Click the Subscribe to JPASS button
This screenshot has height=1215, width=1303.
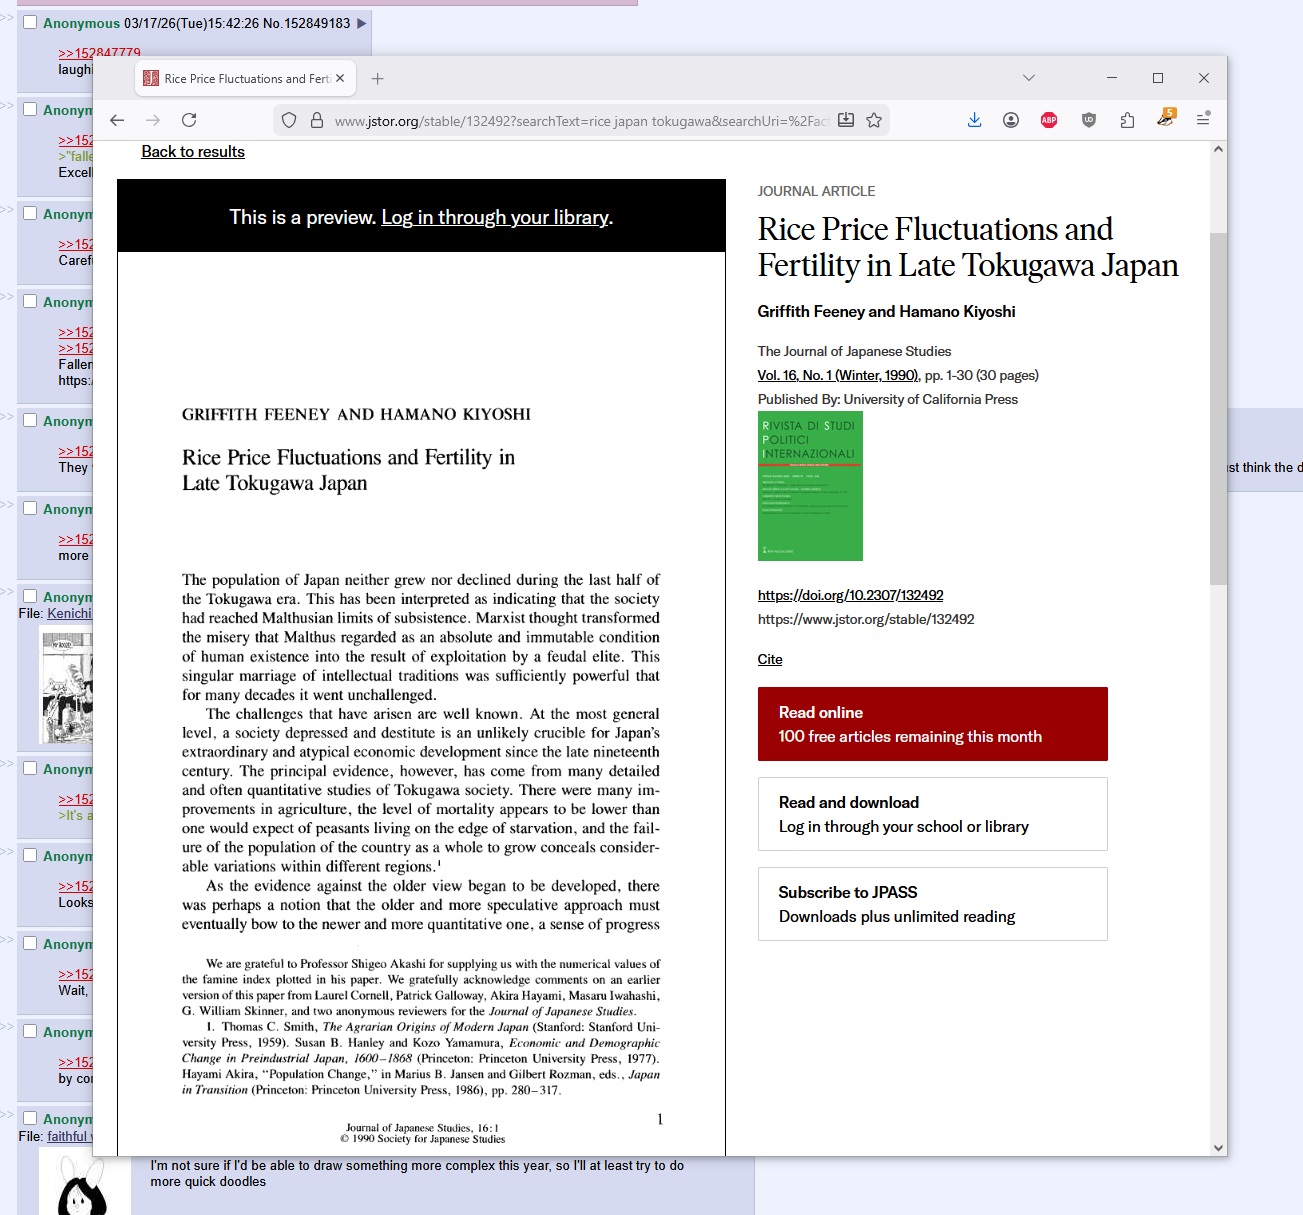(x=933, y=904)
